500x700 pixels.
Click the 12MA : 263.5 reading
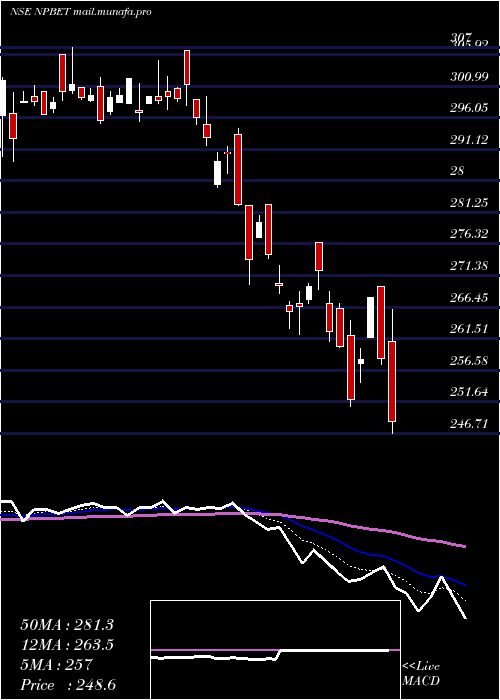(67, 645)
